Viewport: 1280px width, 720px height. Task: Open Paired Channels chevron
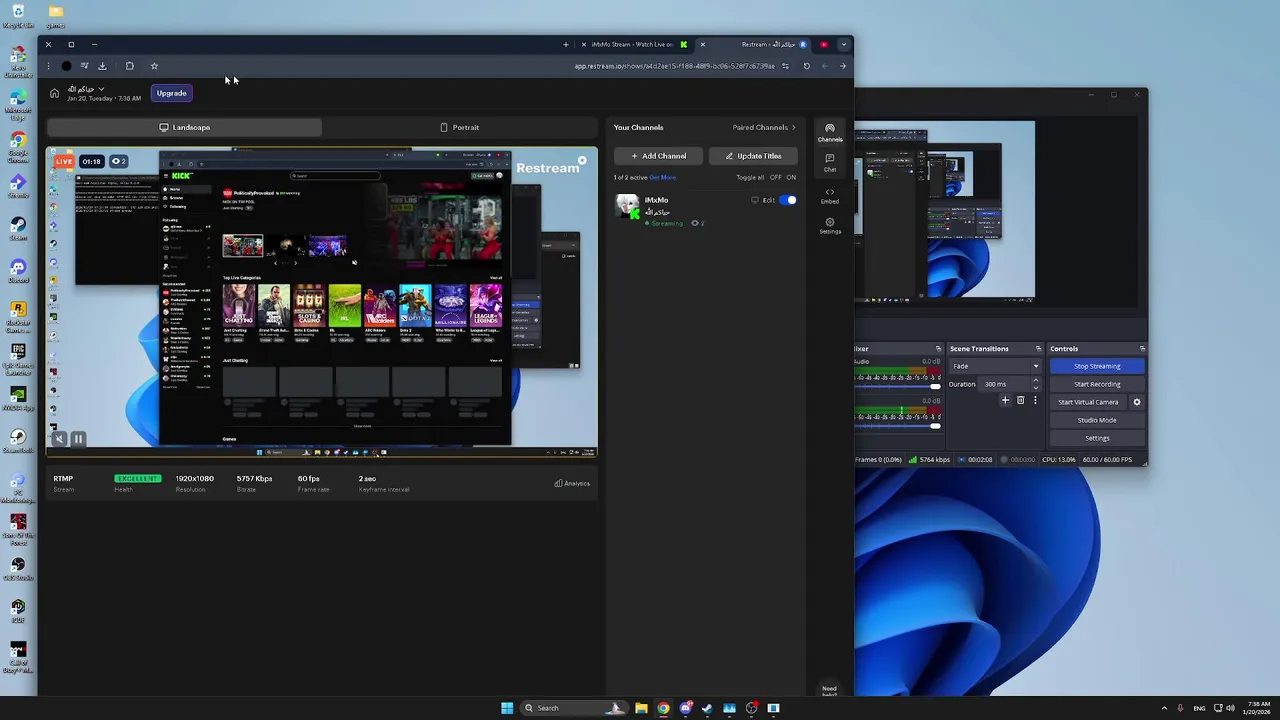point(794,127)
